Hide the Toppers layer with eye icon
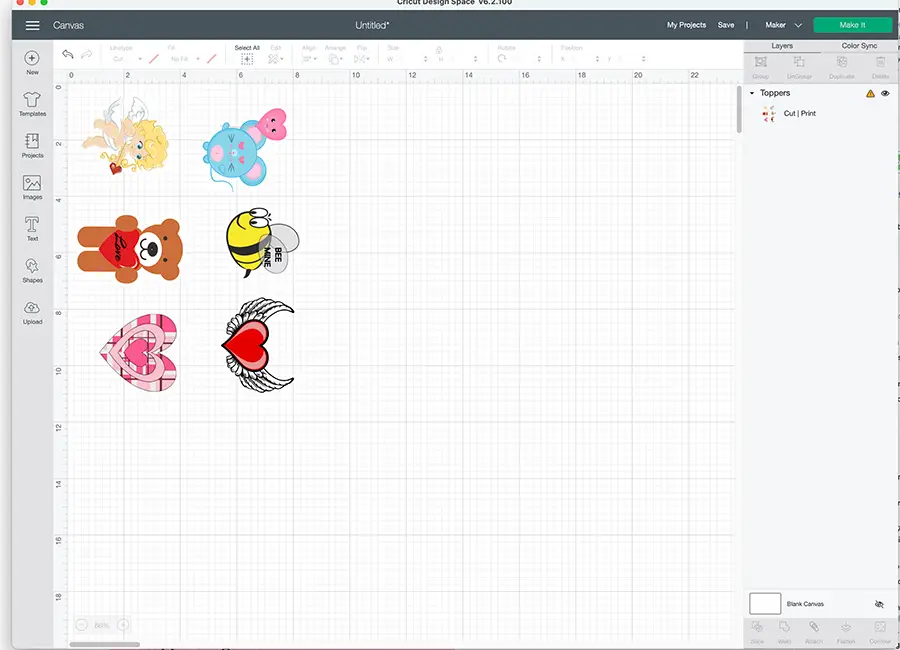900x650 pixels. coord(885,93)
